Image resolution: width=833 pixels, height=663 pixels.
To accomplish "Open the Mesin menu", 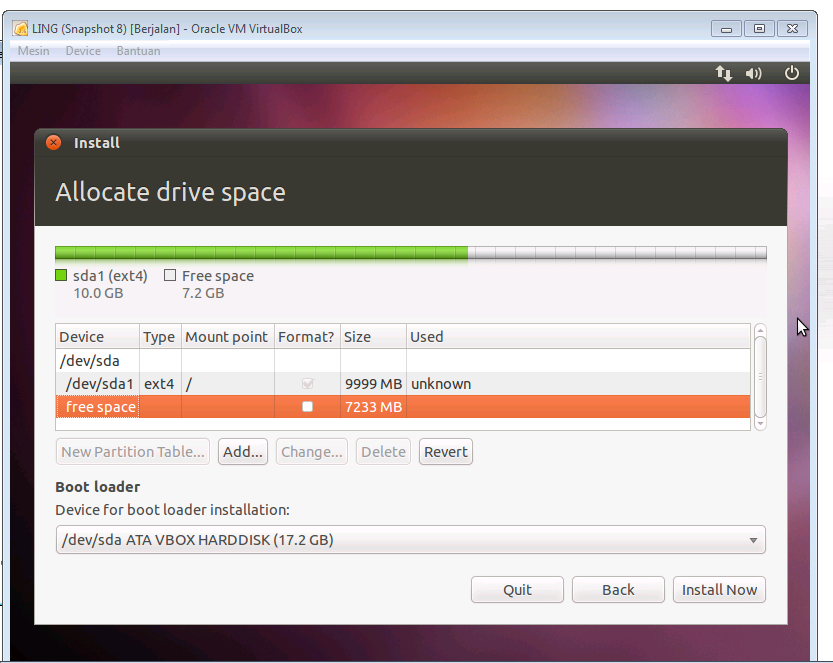I will (33, 50).
